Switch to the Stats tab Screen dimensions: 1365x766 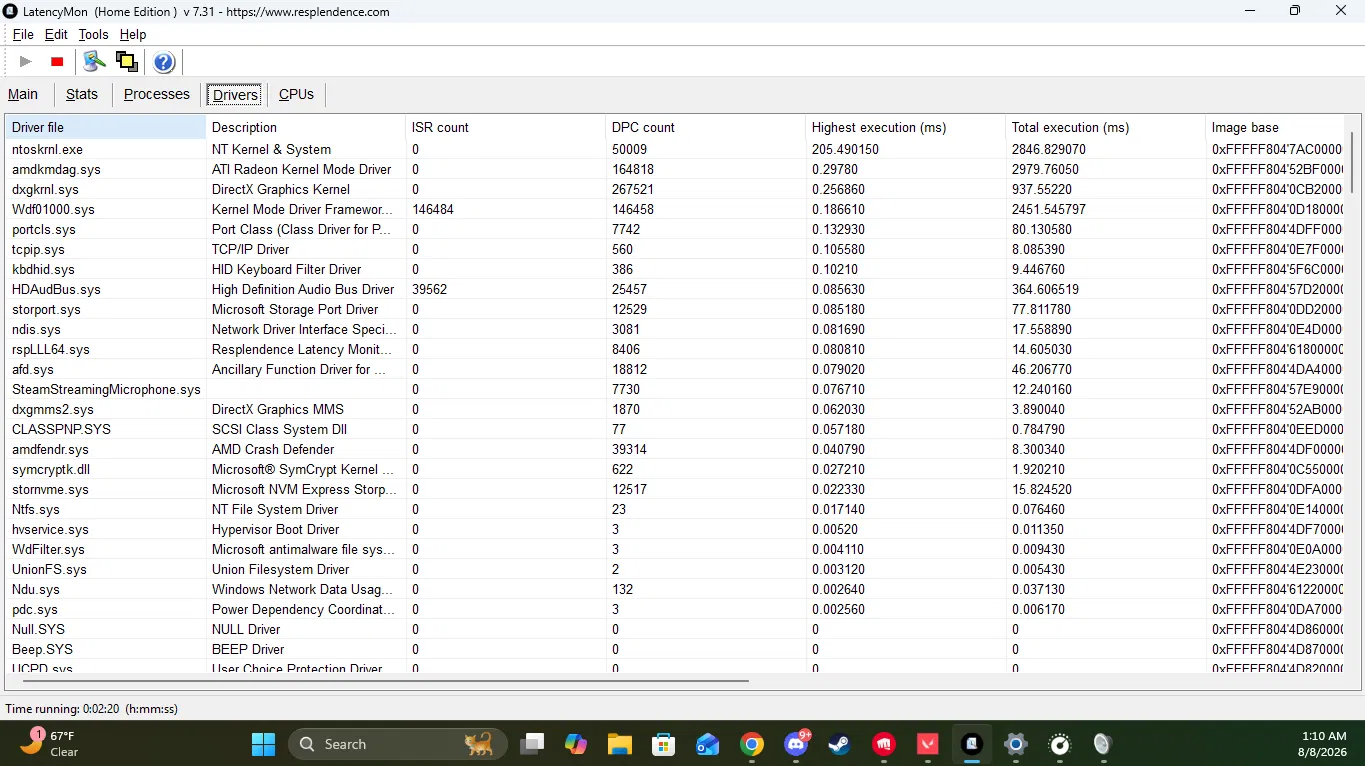coord(82,94)
